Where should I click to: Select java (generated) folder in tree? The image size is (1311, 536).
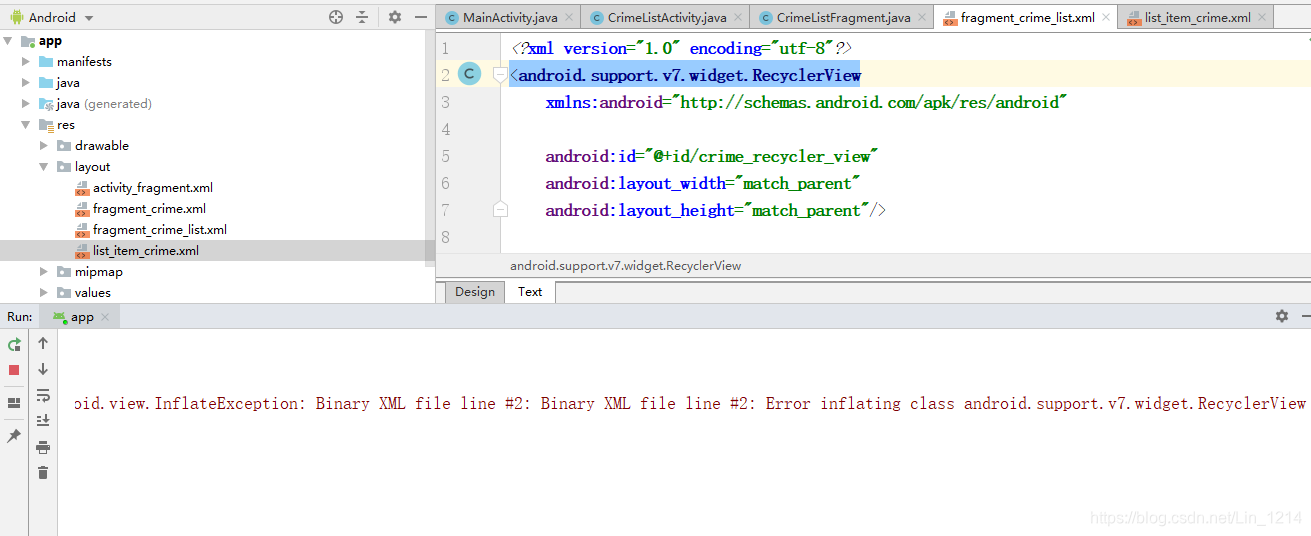[104, 103]
